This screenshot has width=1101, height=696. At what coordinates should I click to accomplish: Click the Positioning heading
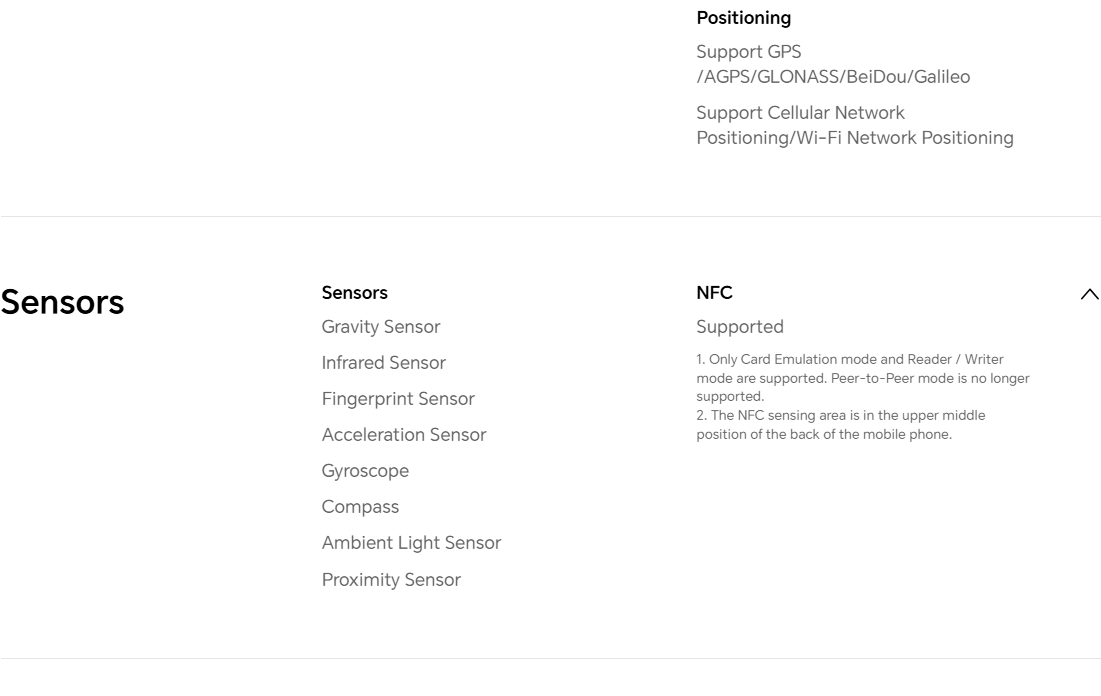pos(743,18)
